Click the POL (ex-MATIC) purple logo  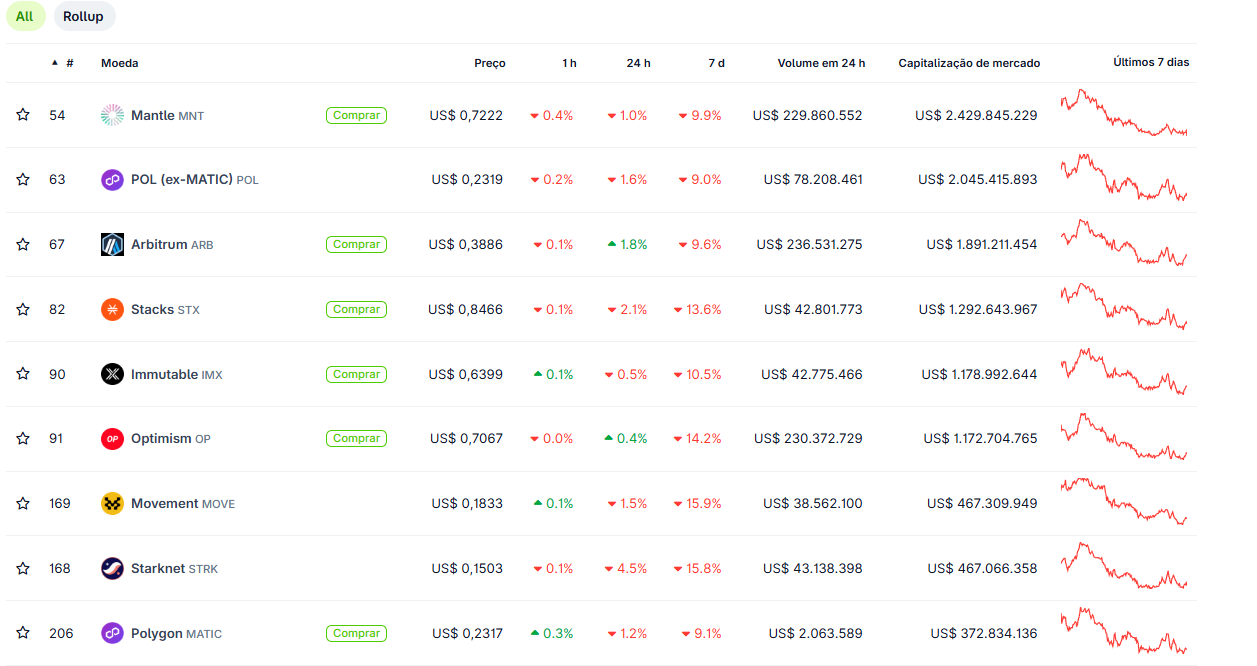112,180
